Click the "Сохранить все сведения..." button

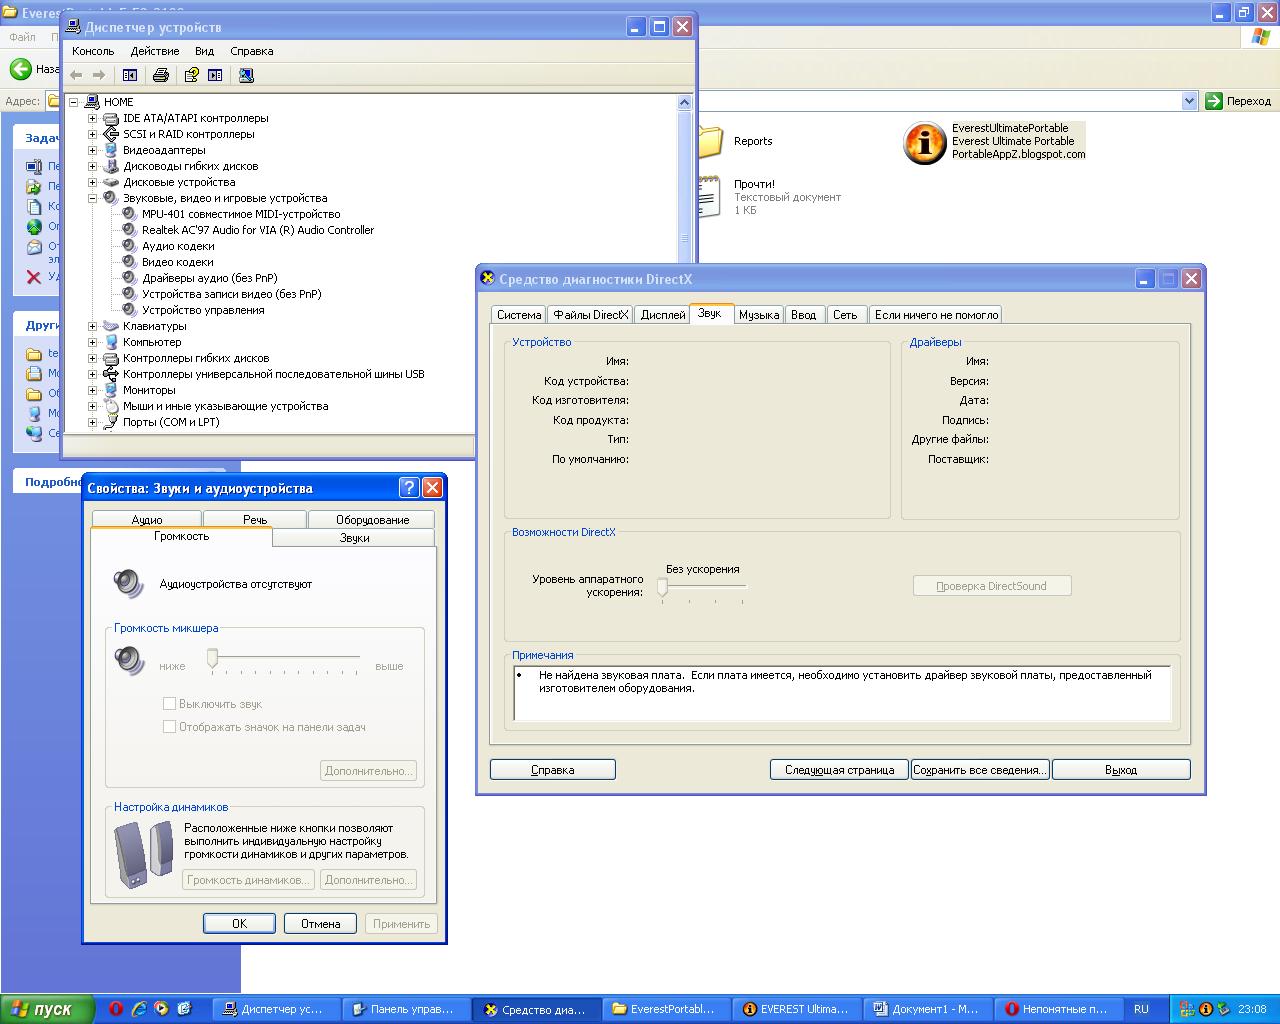979,770
